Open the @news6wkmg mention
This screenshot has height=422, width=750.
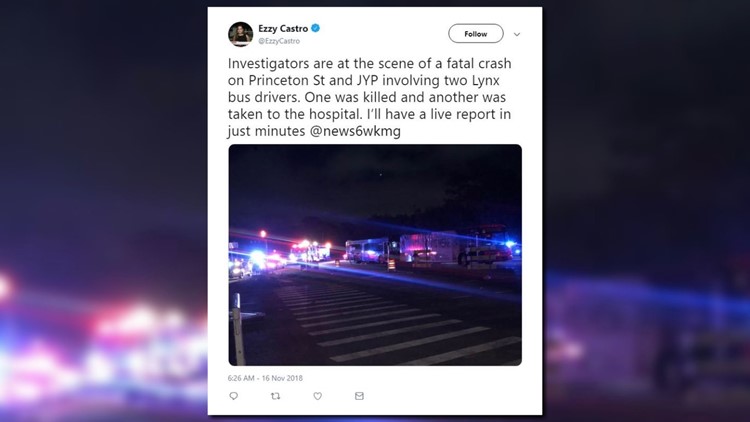pyautogui.click(x=355, y=131)
